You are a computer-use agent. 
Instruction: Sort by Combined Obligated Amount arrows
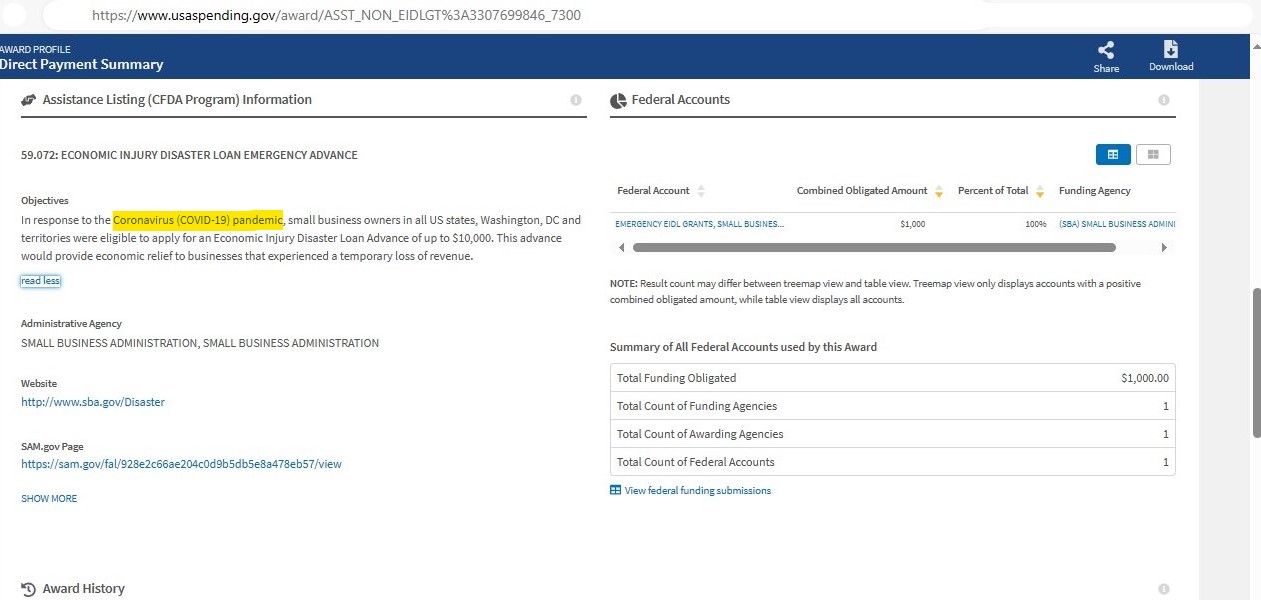(938, 191)
